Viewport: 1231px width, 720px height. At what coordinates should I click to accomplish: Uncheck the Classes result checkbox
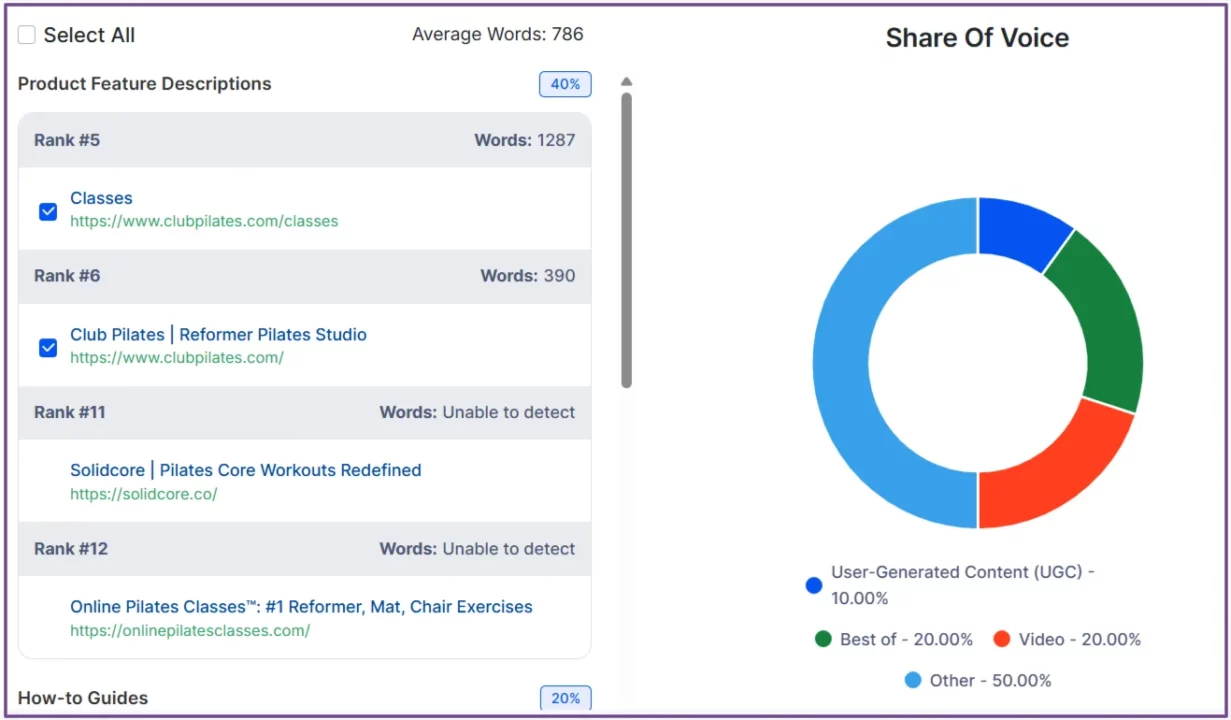(x=48, y=211)
